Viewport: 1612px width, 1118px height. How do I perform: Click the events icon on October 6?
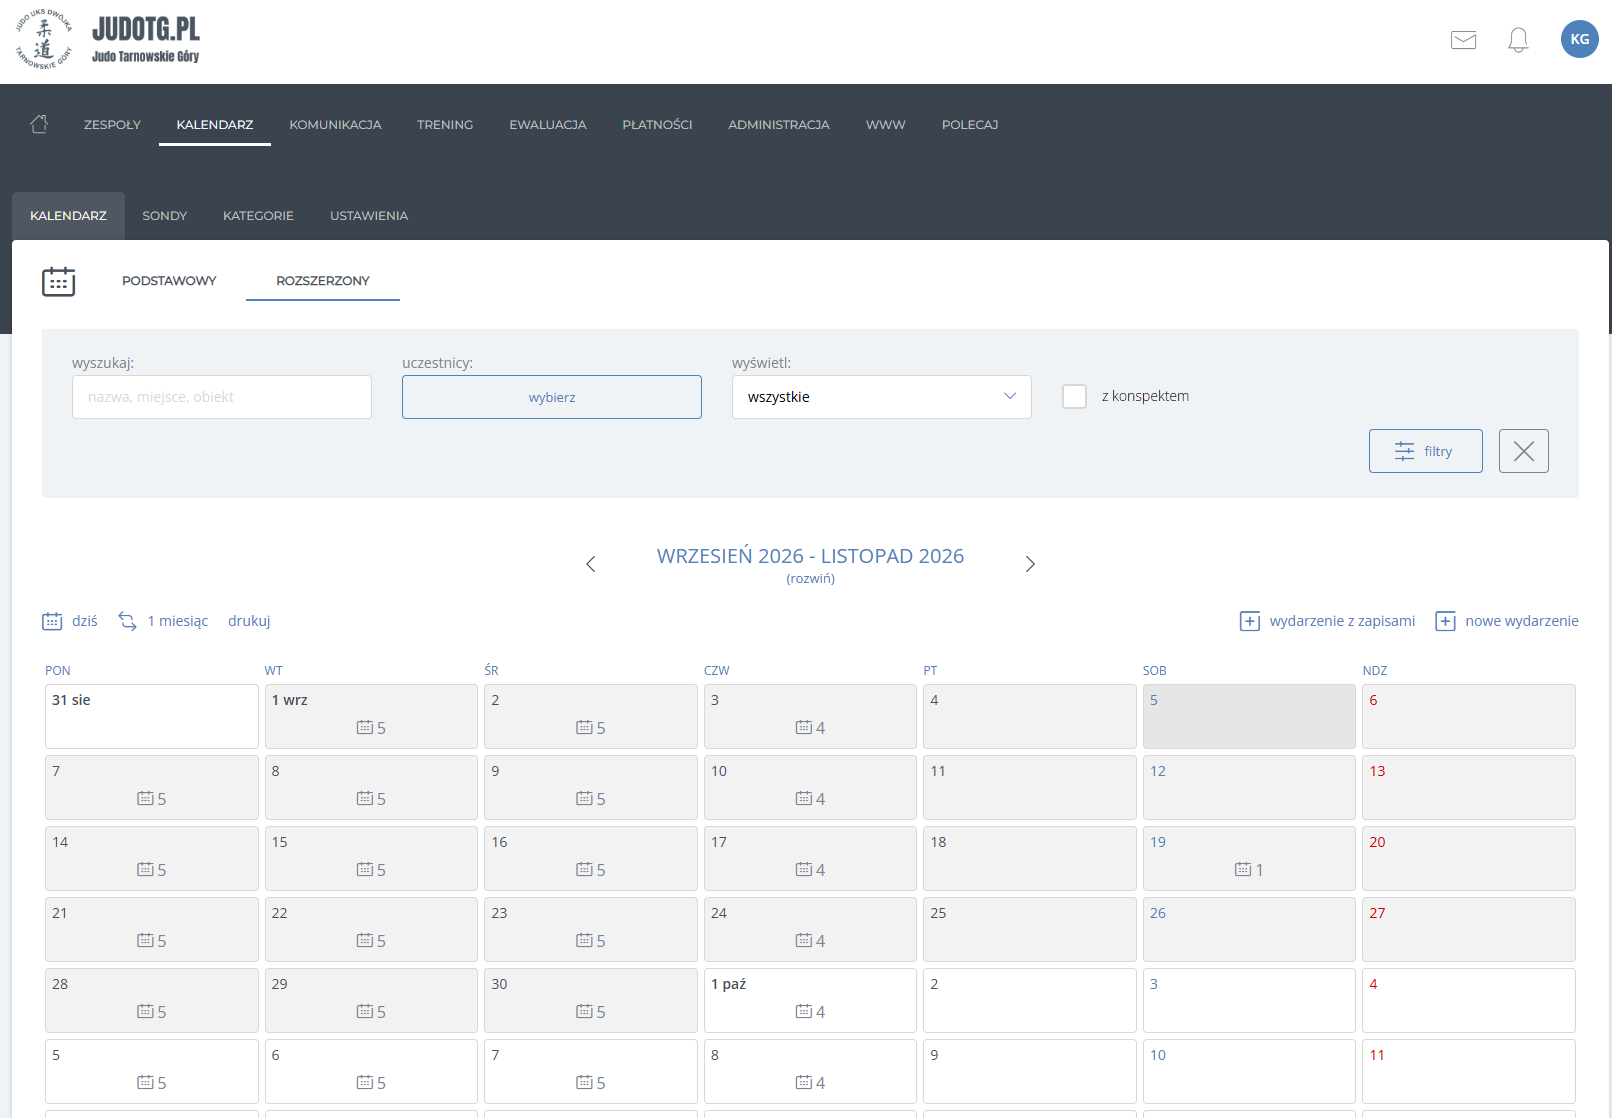[365, 1083]
